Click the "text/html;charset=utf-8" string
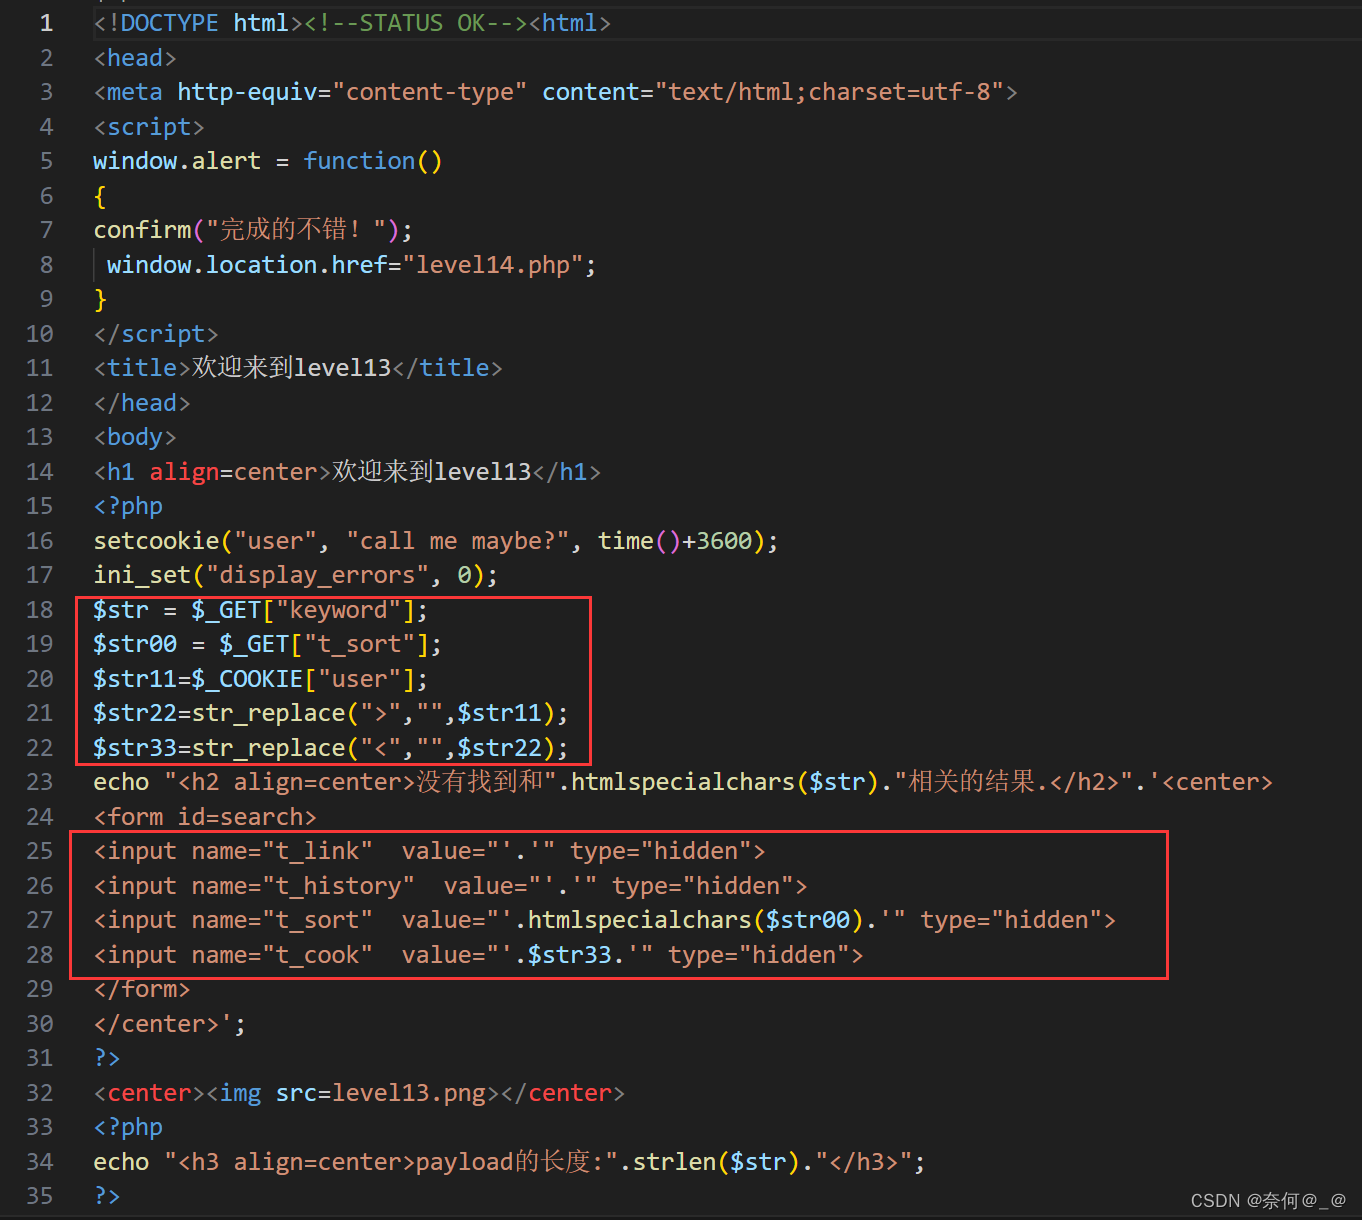1362x1220 pixels. click(829, 92)
